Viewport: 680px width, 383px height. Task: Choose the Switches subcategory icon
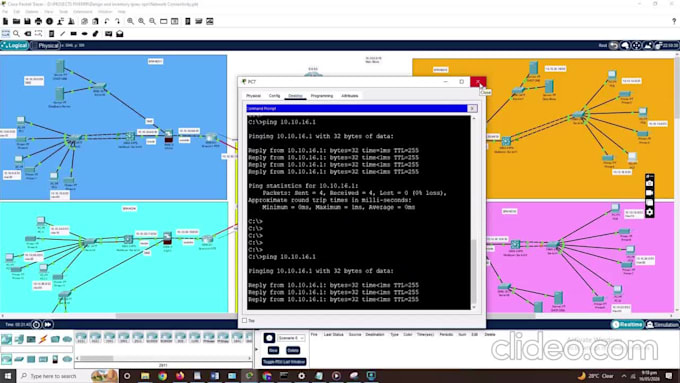click(x=19, y=359)
